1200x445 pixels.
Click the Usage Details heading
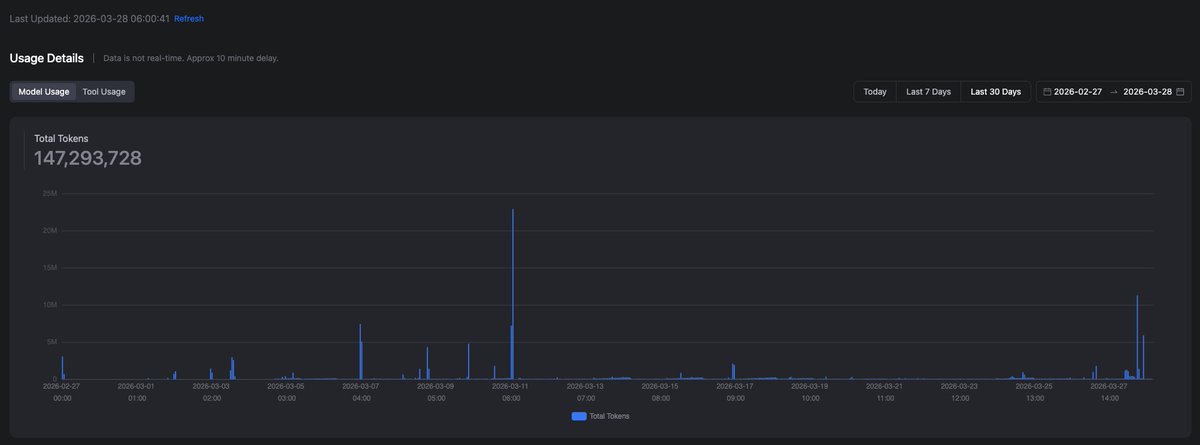click(47, 58)
